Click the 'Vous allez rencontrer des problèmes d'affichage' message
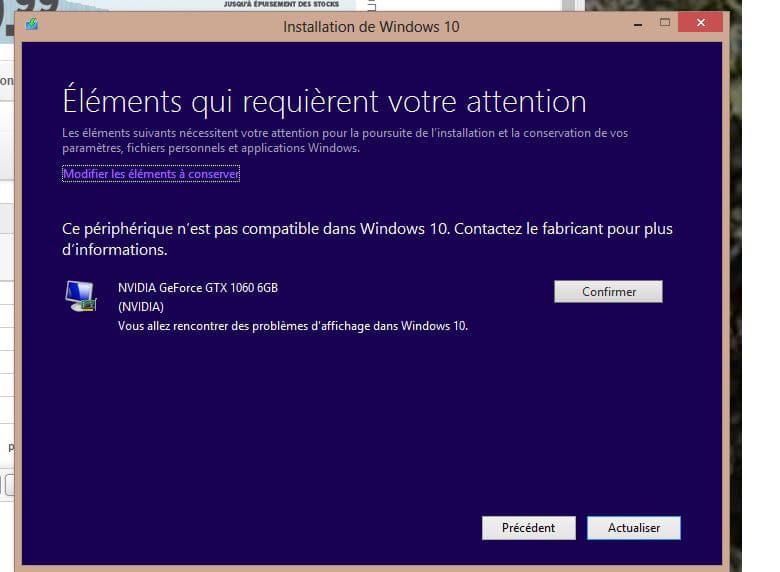Image resolution: width=780 pixels, height=572 pixels. coord(292,326)
